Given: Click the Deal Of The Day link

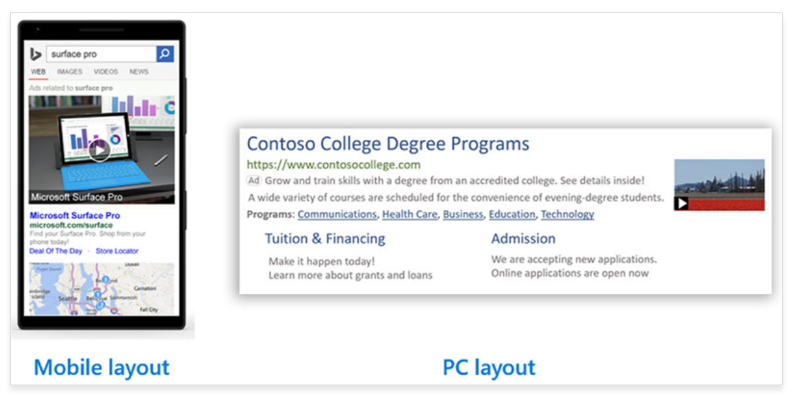Looking at the screenshot, I should (x=56, y=251).
